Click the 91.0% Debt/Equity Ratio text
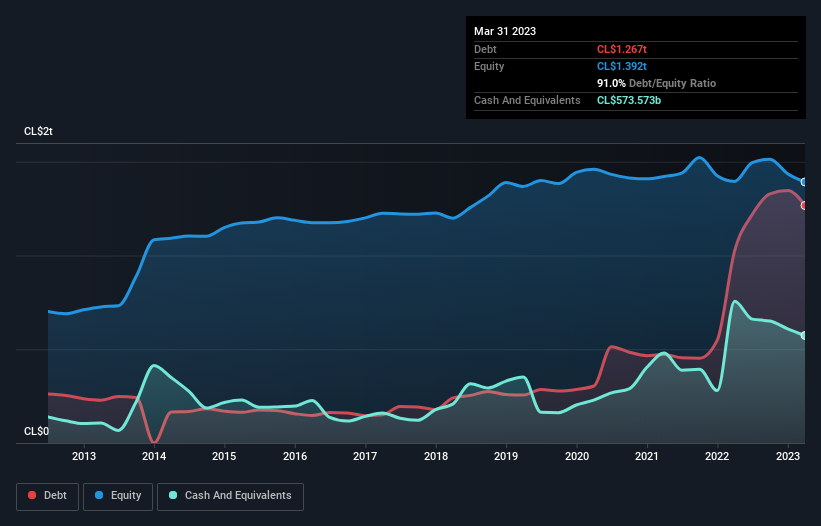 [x=656, y=83]
